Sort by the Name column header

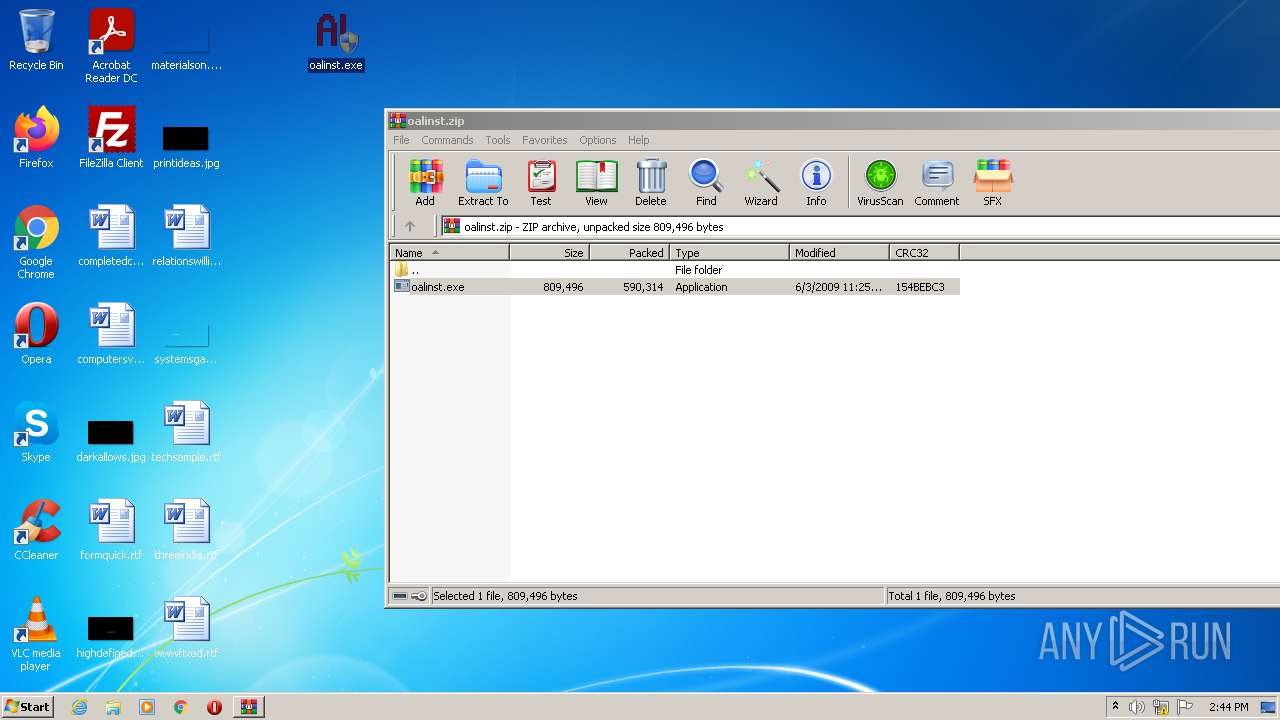tap(450, 253)
